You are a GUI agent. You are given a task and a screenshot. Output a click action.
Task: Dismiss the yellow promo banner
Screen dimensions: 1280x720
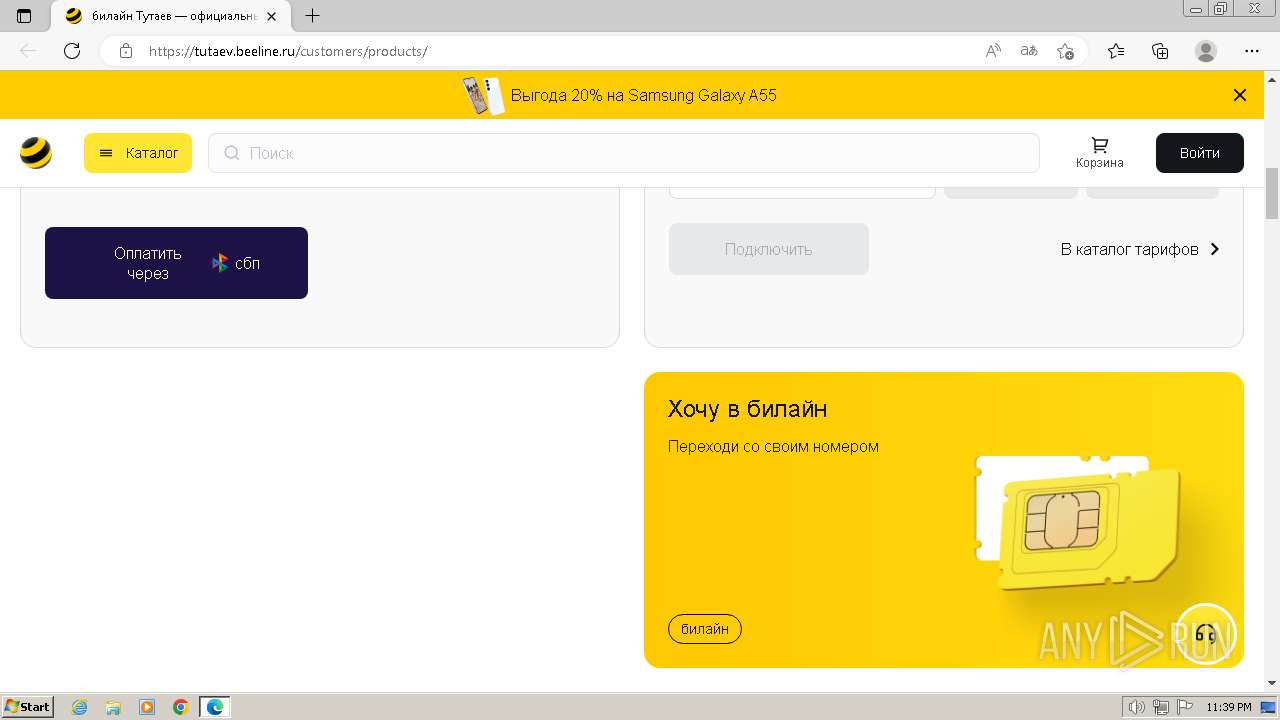click(x=1240, y=96)
